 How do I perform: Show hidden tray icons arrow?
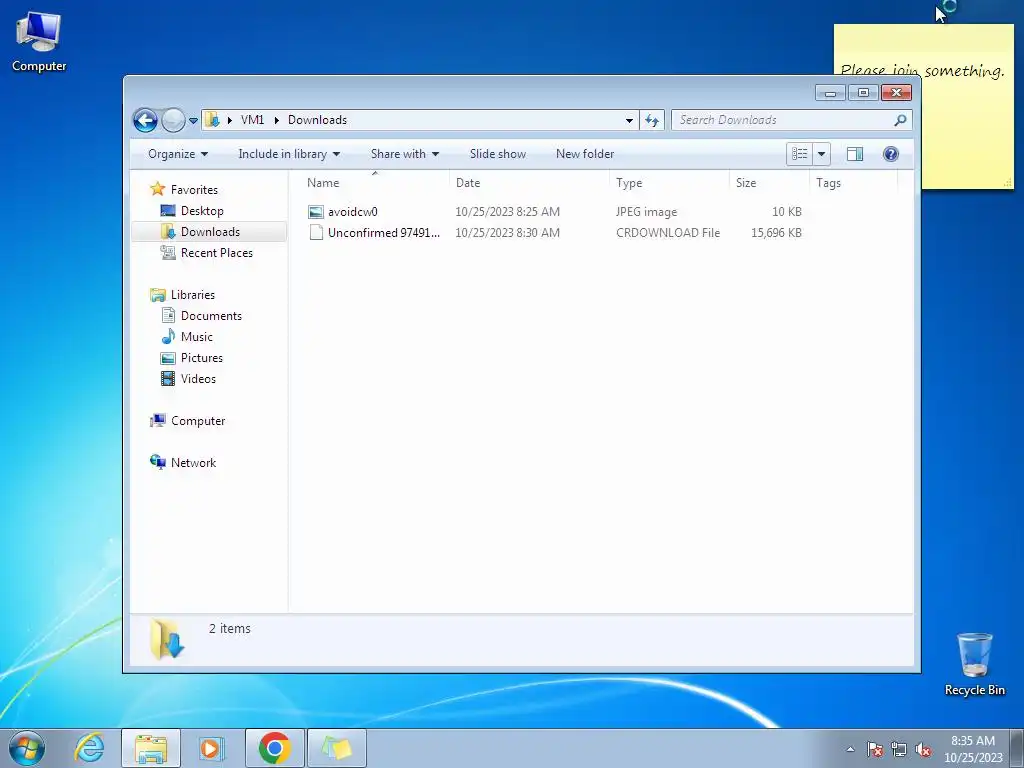pos(850,749)
